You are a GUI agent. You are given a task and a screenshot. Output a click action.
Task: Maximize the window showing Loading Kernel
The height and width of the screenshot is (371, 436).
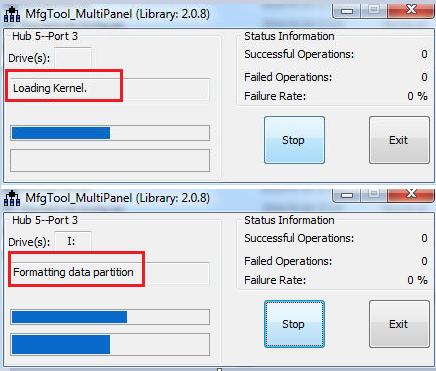pyautogui.click(x=374, y=11)
